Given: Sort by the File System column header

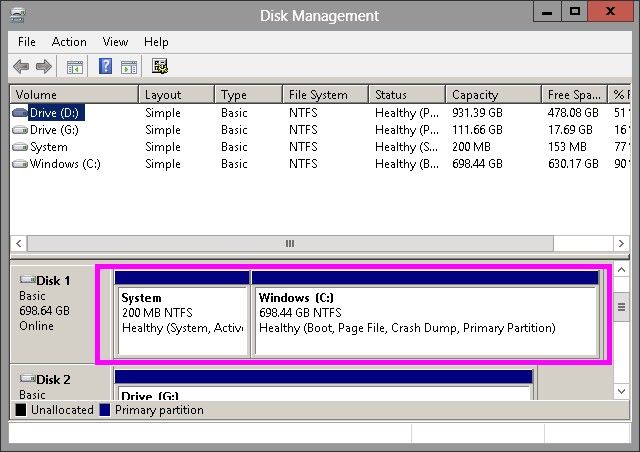Looking at the screenshot, I should coord(325,95).
